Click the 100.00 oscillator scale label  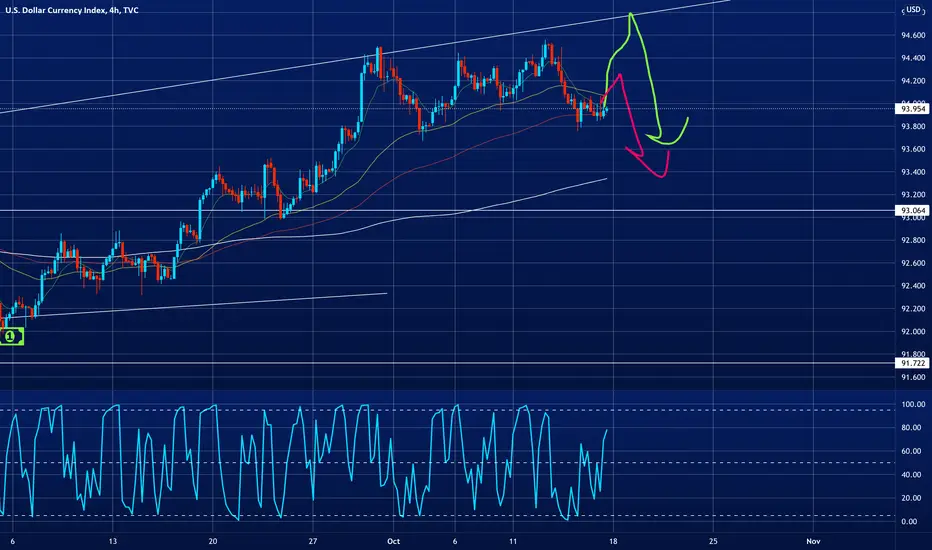click(913, 404)
